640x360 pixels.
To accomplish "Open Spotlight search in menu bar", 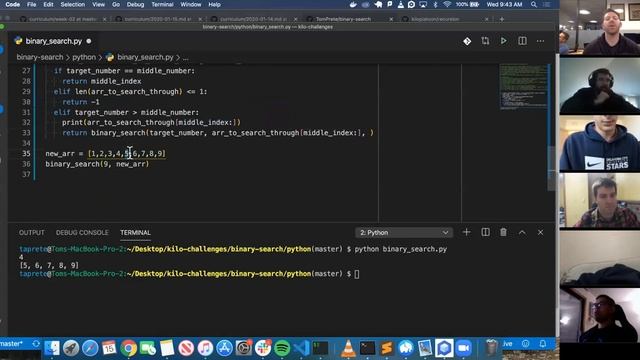I will coord(533,4).
